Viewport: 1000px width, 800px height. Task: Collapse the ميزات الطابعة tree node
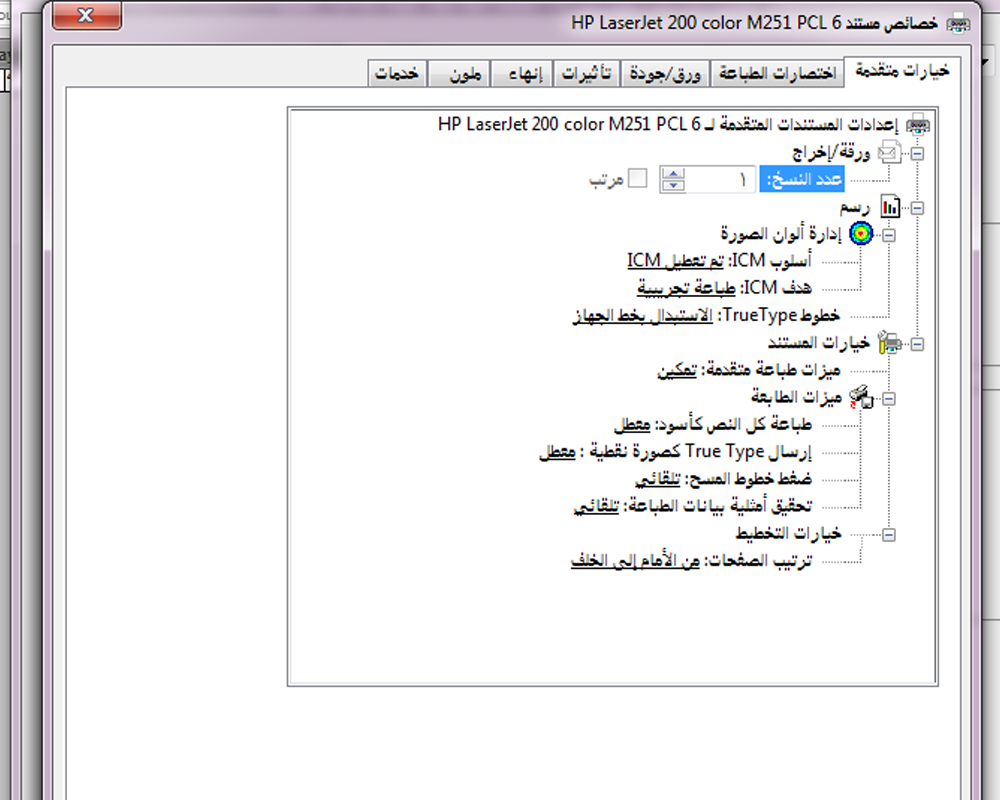[x=889, y=399]
